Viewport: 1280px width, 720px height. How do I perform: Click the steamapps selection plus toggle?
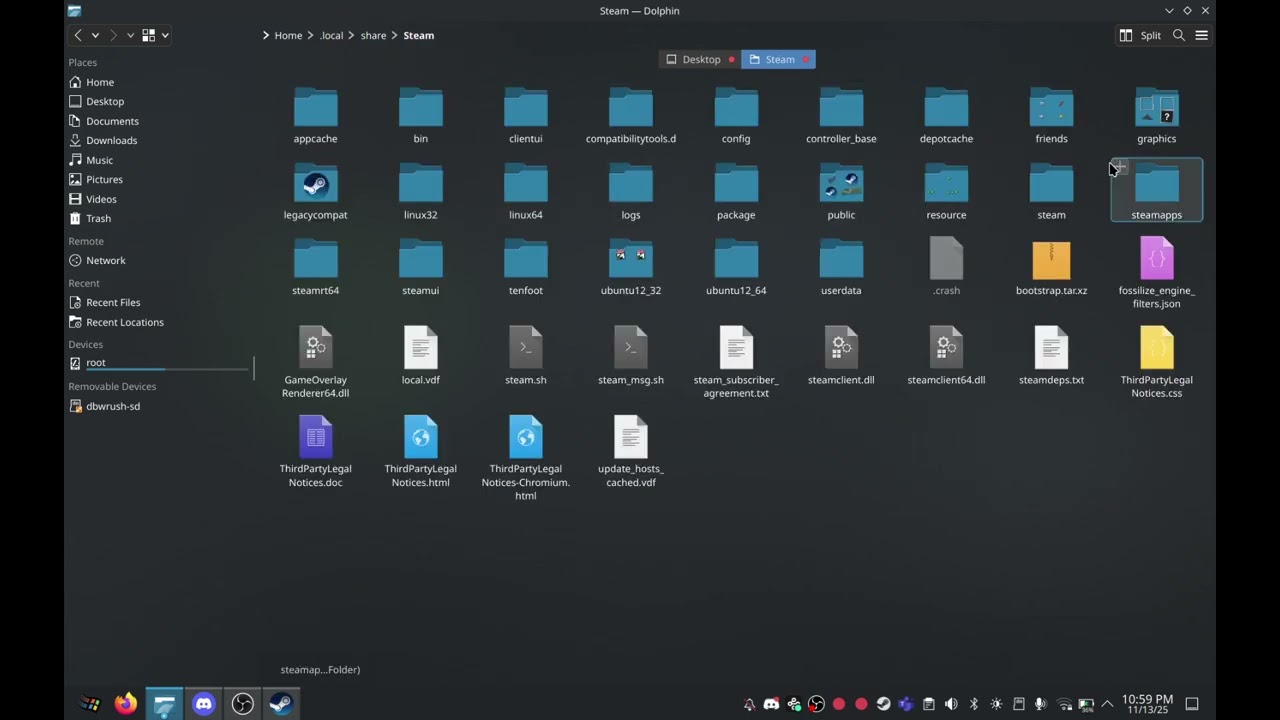coord(1120,167)
